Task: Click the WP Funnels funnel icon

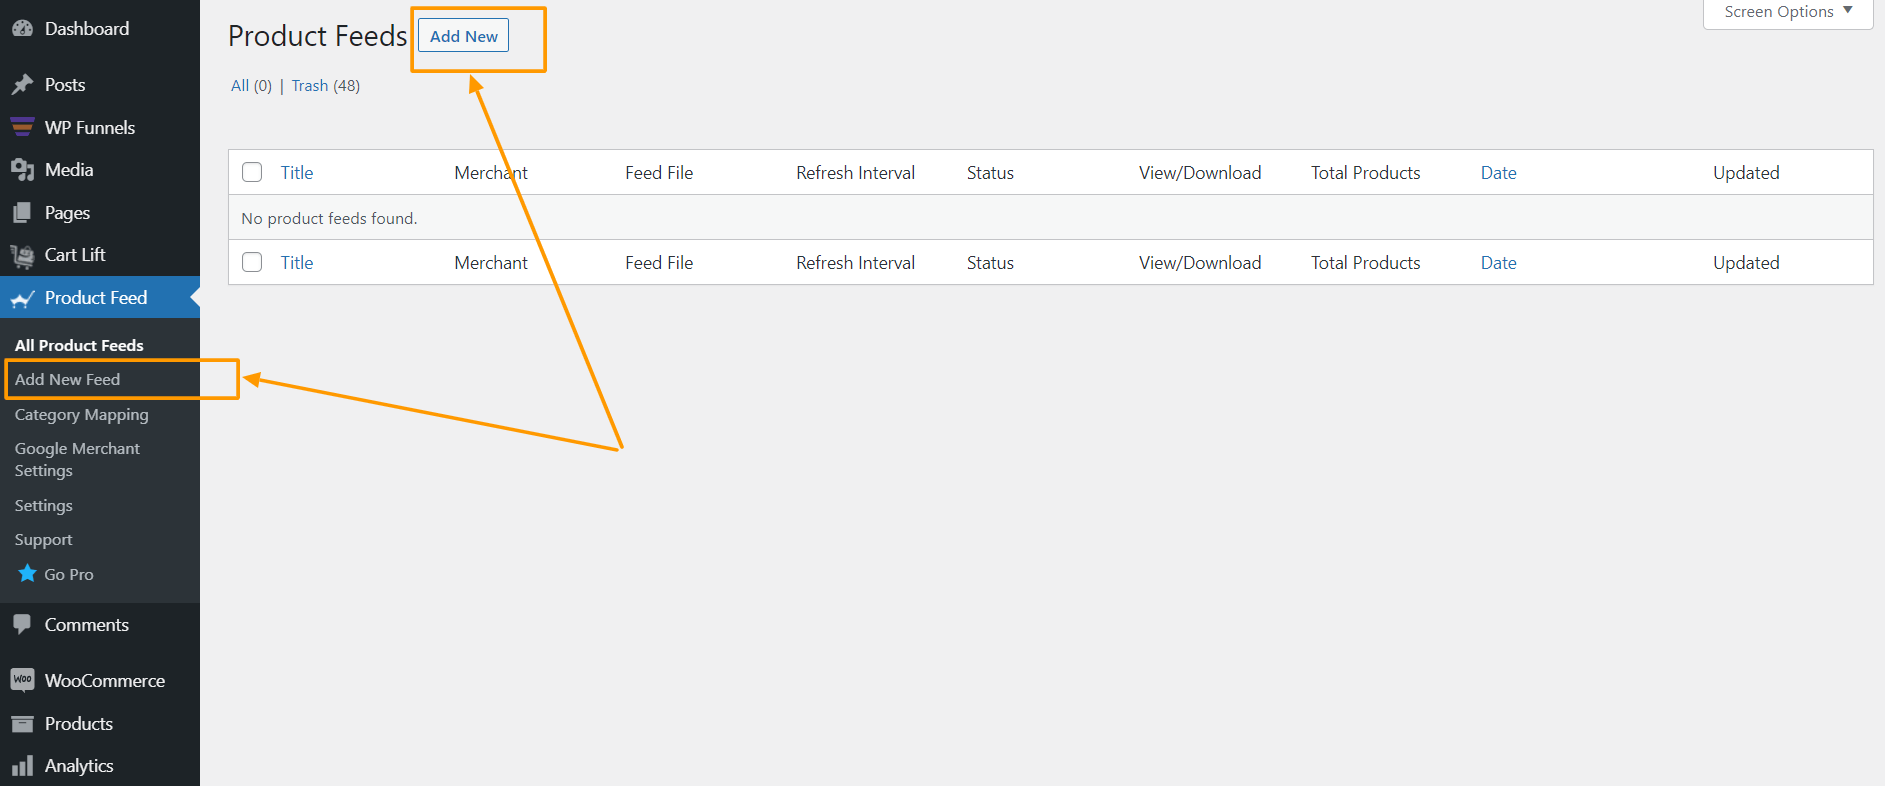Action: point(22,127)
